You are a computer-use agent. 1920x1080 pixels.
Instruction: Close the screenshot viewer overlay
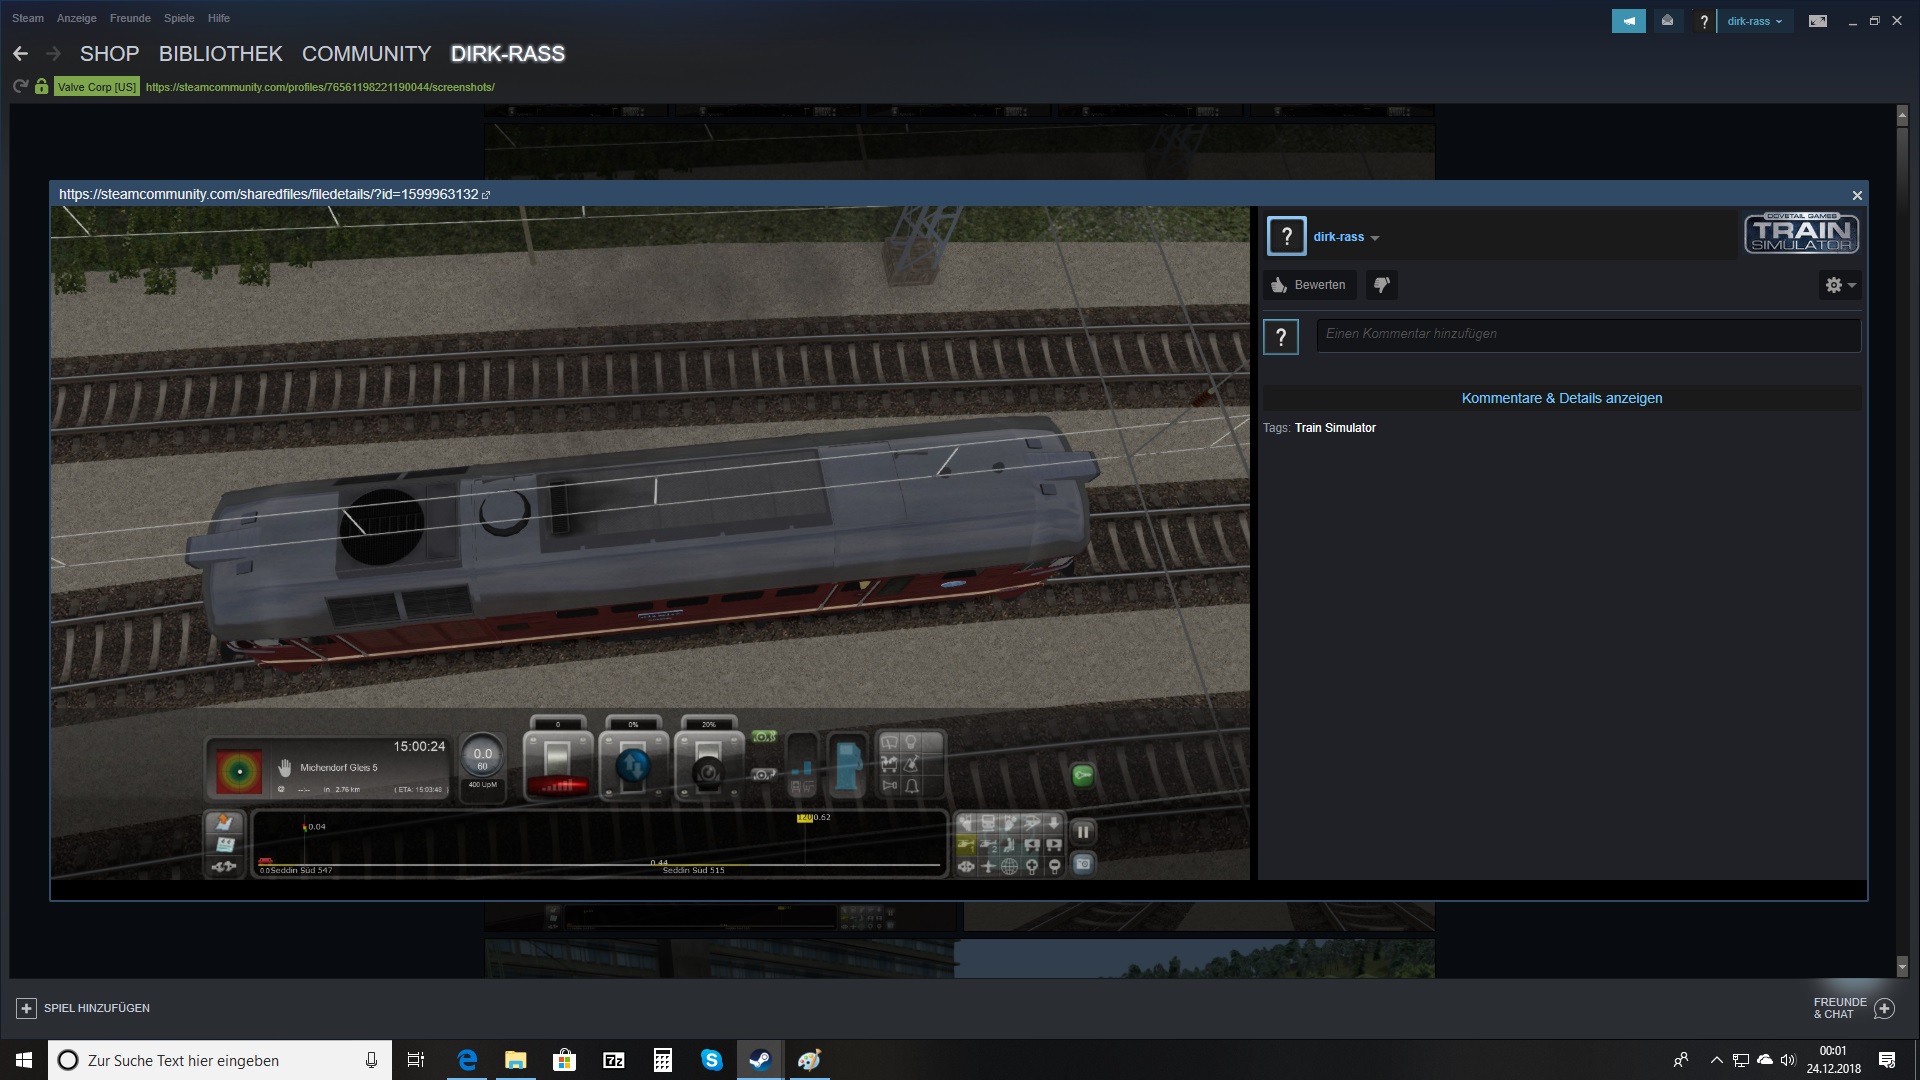click(x=1857, y=195)
